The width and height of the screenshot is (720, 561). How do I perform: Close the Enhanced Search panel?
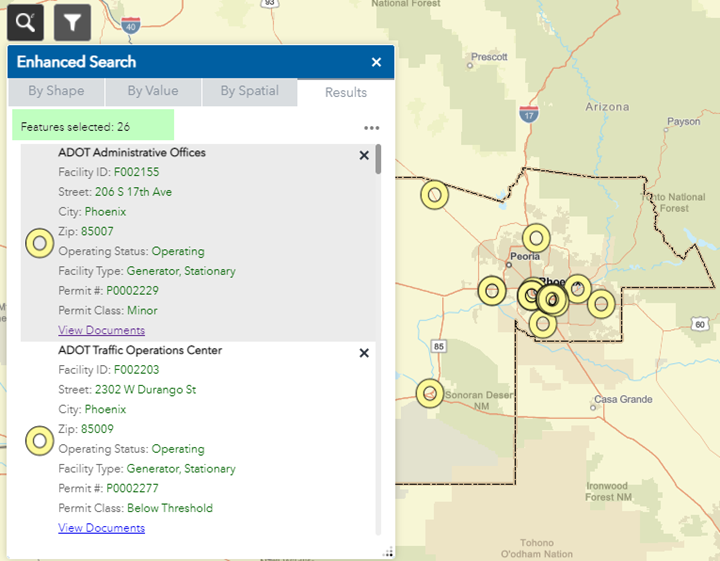376,62
